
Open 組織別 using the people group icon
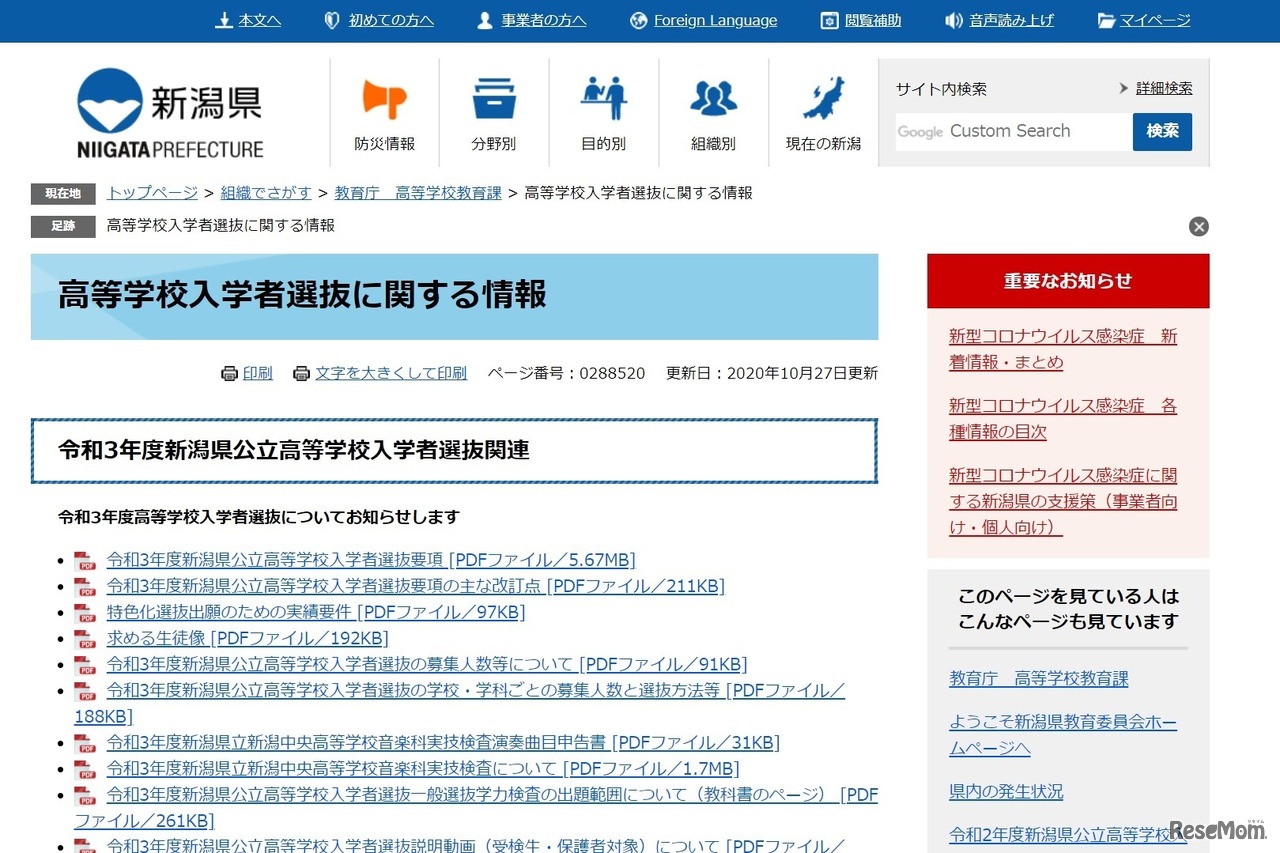[x=713, y=97]
